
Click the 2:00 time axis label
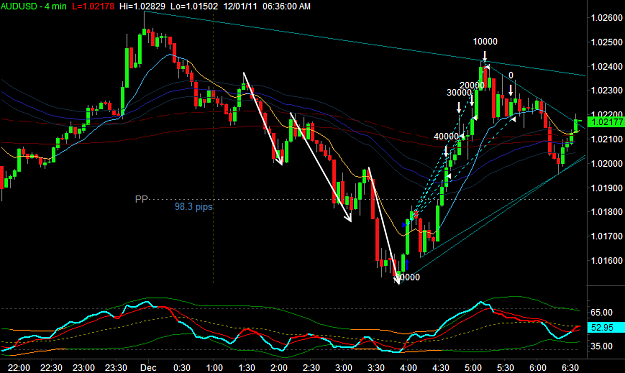(x=279, y=367)
